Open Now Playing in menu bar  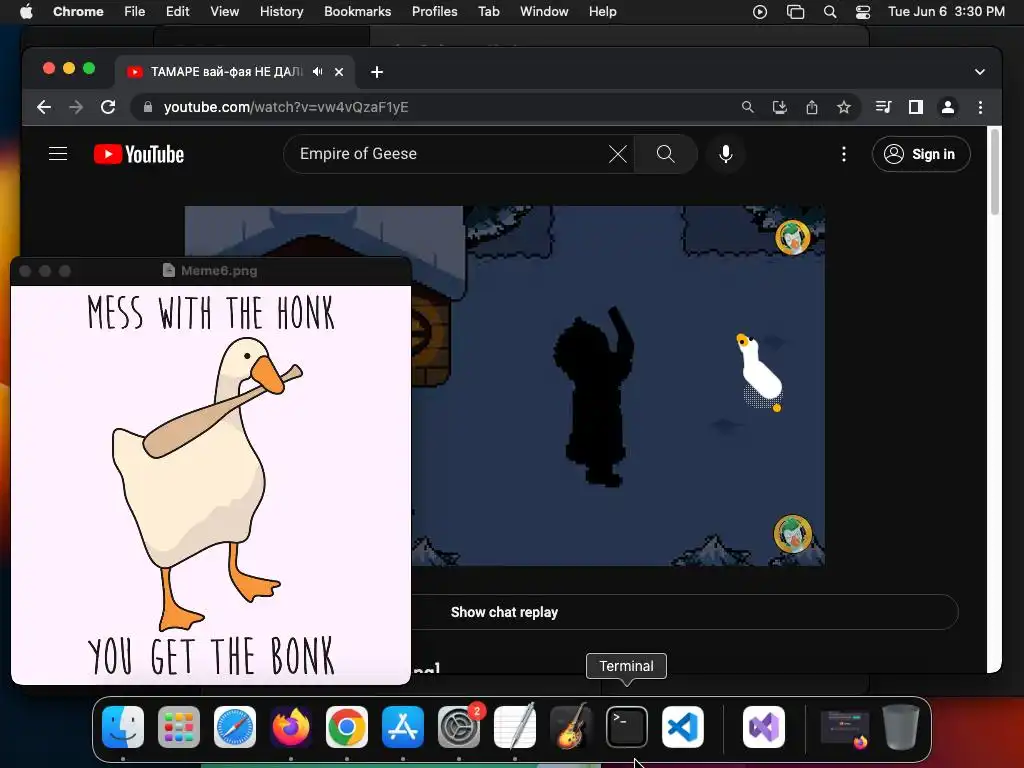(x=760, y=12)
